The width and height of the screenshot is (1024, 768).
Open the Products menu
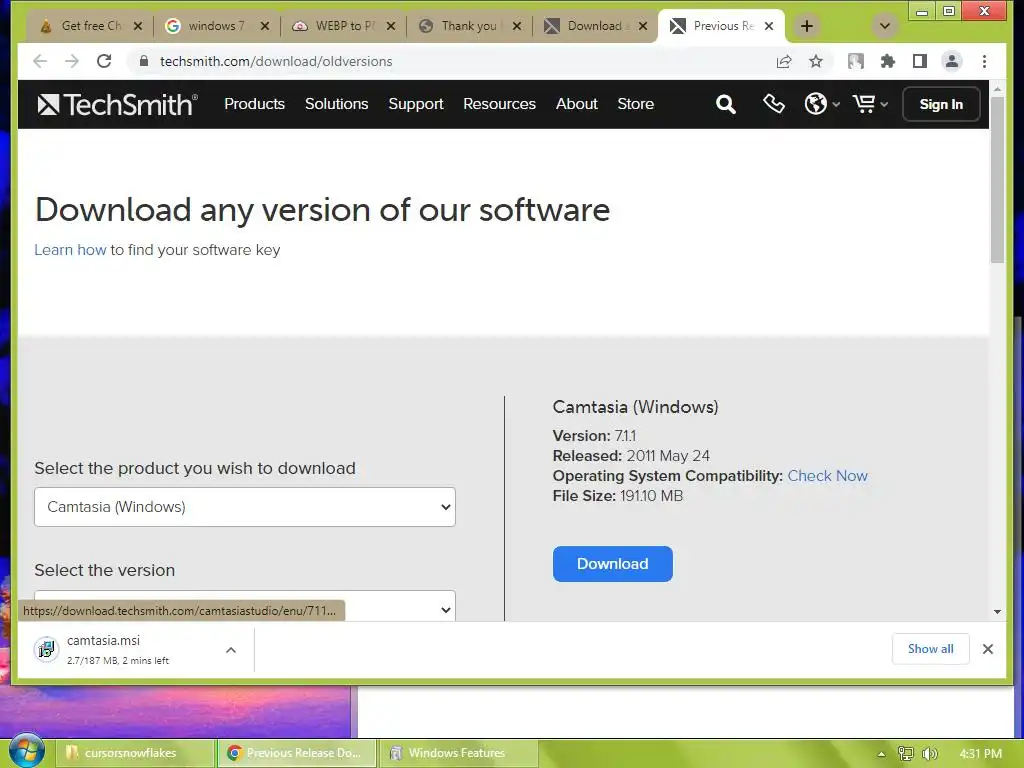click(x=254, y=104)
